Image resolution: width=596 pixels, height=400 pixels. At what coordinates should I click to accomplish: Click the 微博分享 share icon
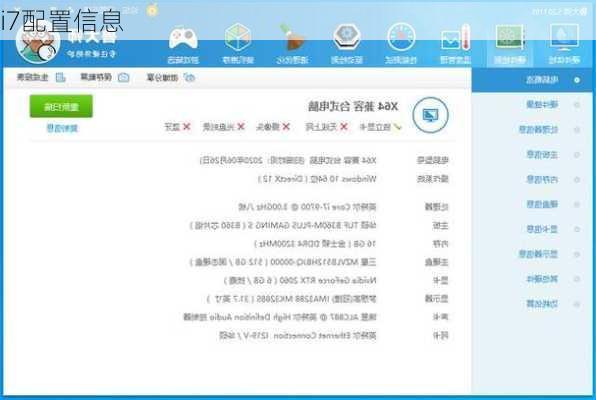point(189,78)
